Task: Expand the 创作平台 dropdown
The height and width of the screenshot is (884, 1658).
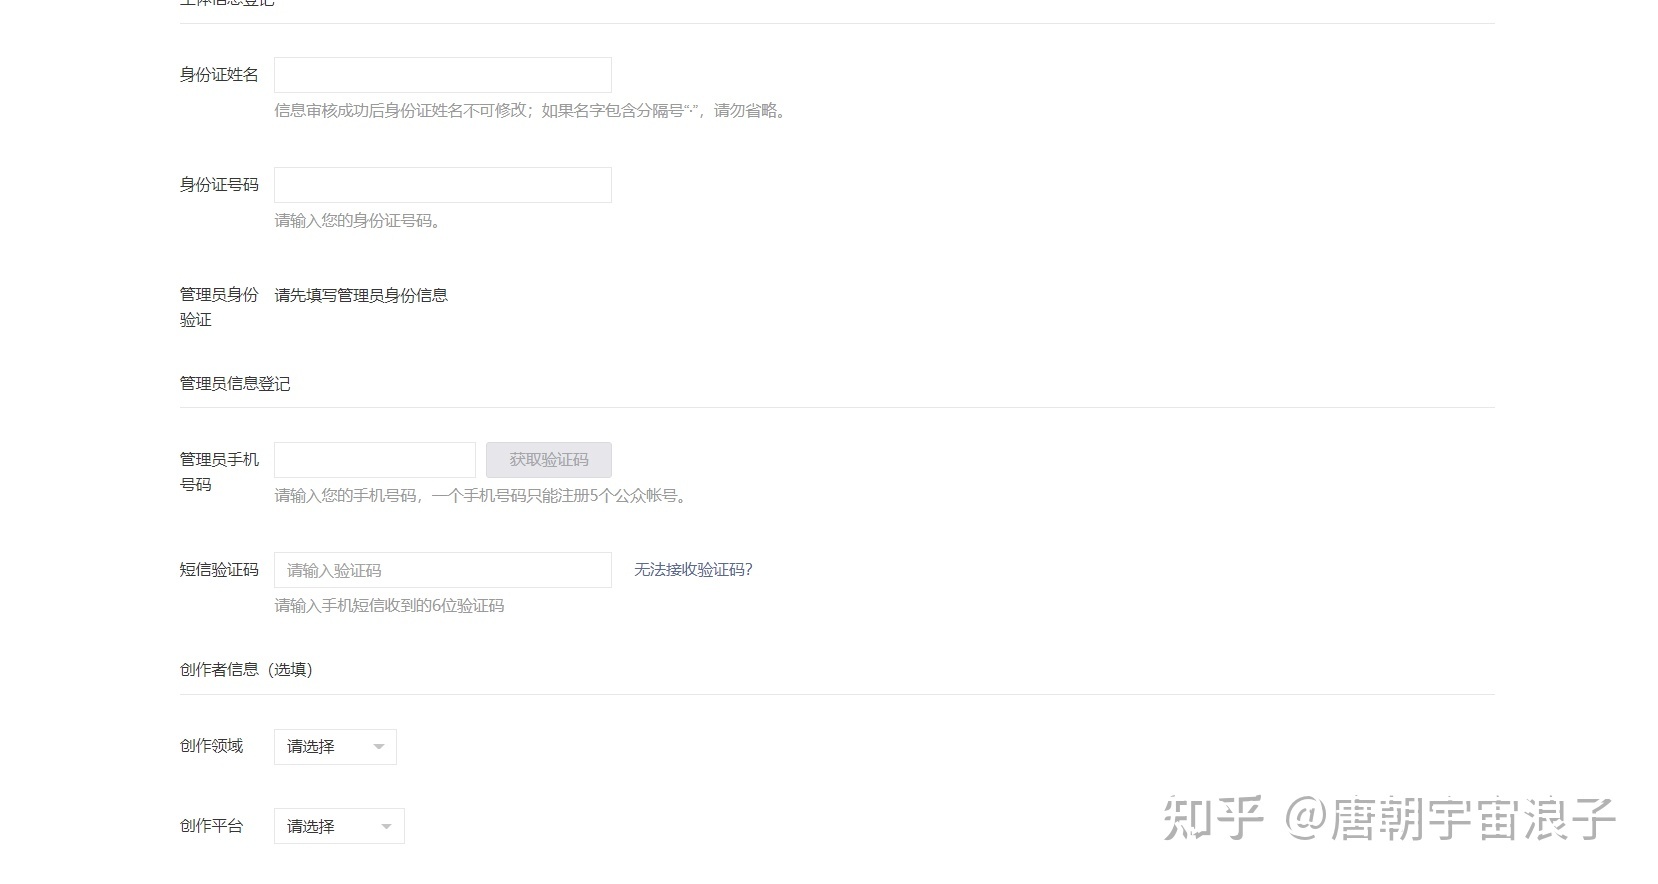Action: [339, 826]
